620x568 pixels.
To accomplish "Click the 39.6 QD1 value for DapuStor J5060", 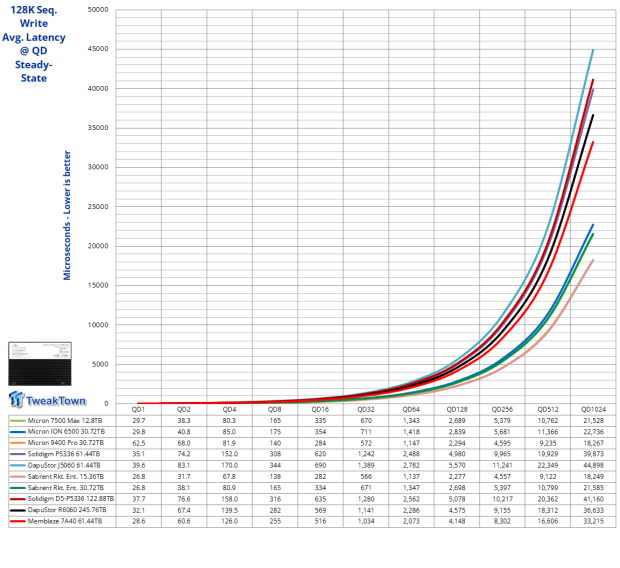I will pos(138,465).
